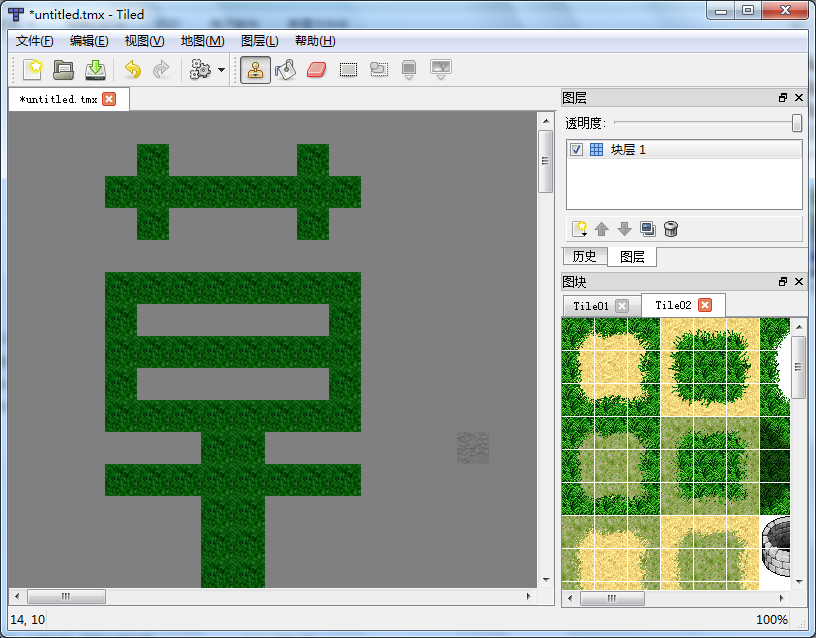Select the Rectangular Select tool

coord(348,70)
